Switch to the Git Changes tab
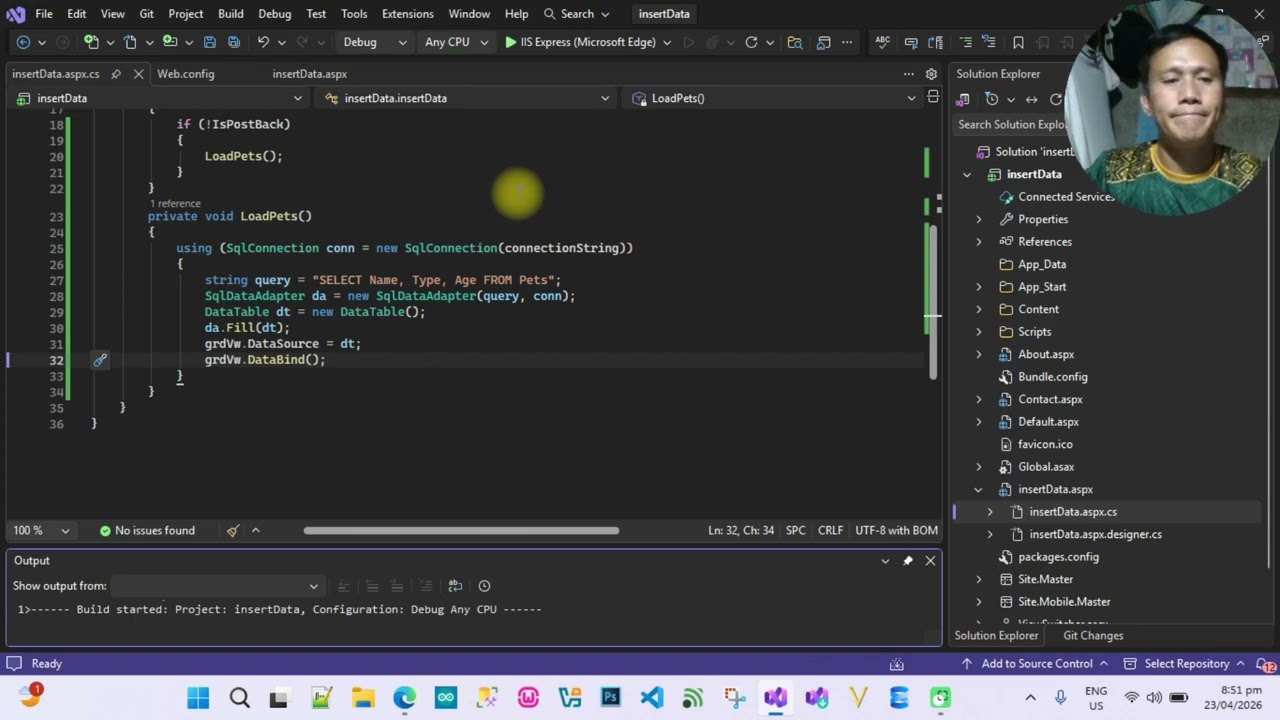The image size is (1280, 720). [x=1093, y=636]
